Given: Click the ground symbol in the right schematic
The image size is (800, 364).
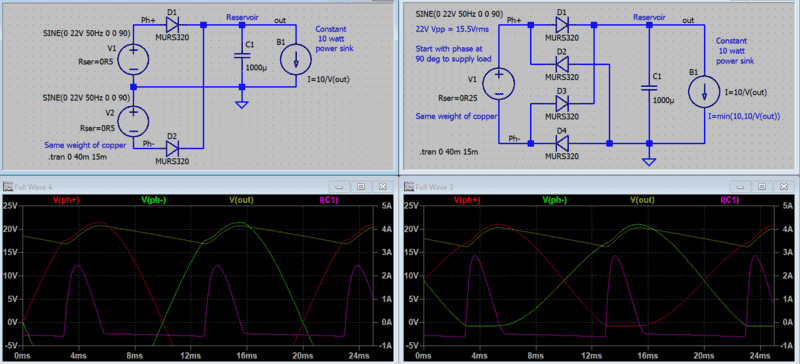Looking at the screenshot, I should pyautogui.click(x=649, y=161).
